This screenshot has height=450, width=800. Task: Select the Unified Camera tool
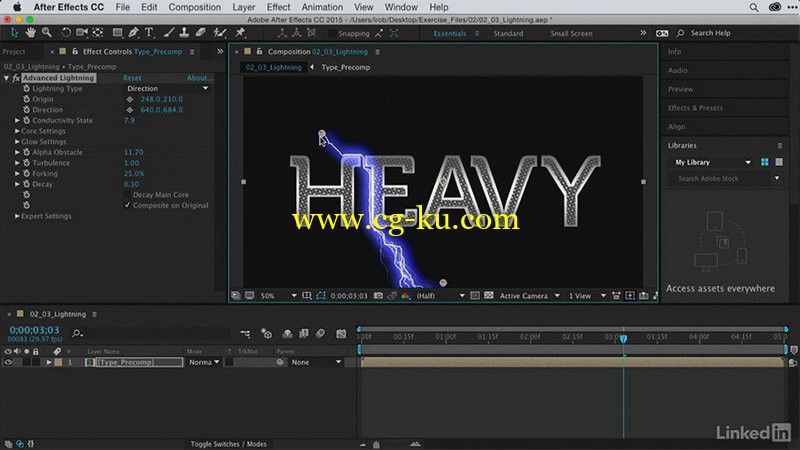pyautogui.click(x=82, y=33)
